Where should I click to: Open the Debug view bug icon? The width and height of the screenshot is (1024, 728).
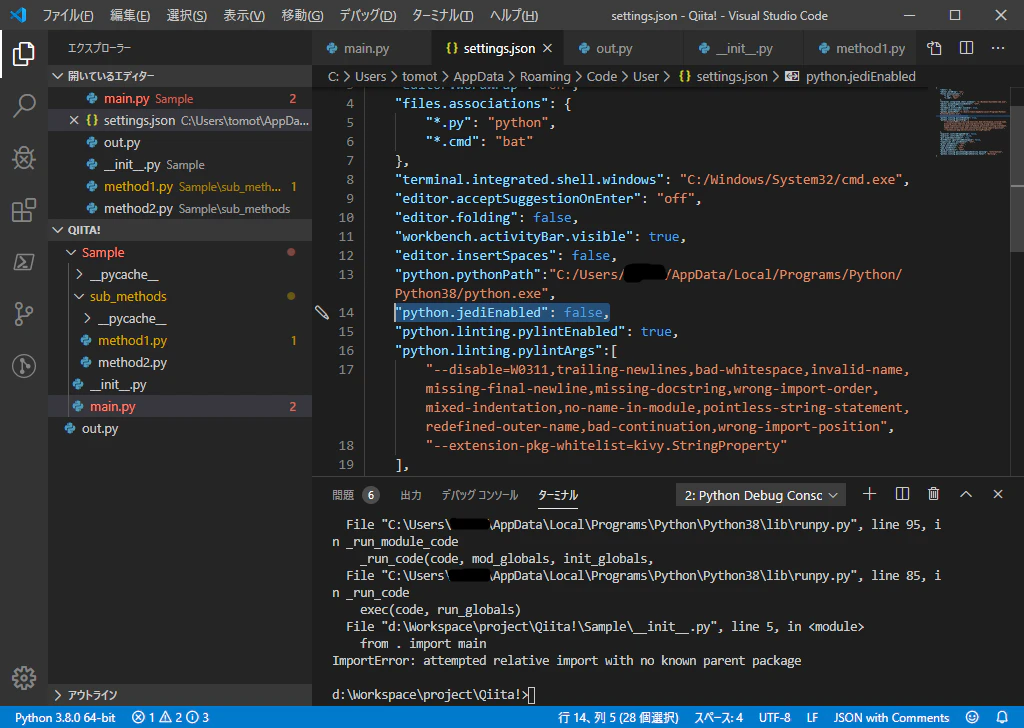coord(24,157)
